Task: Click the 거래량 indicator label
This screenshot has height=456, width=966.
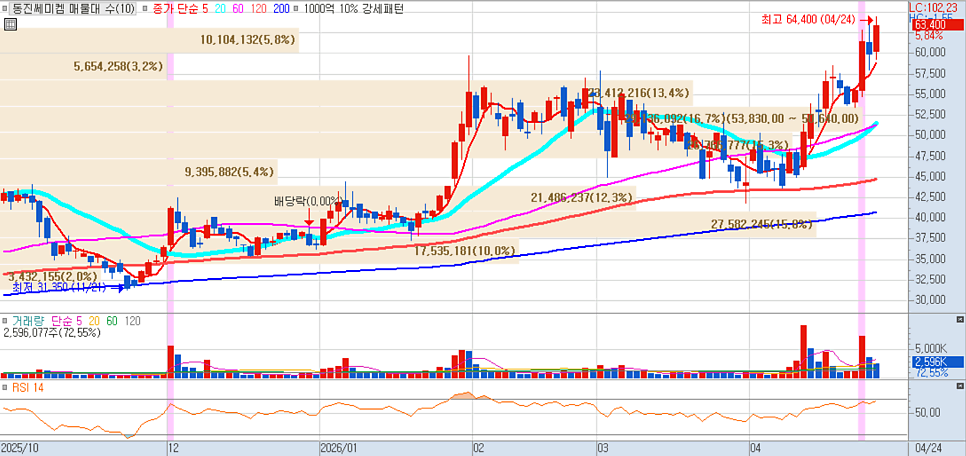Action: click(x=29, y=322)
